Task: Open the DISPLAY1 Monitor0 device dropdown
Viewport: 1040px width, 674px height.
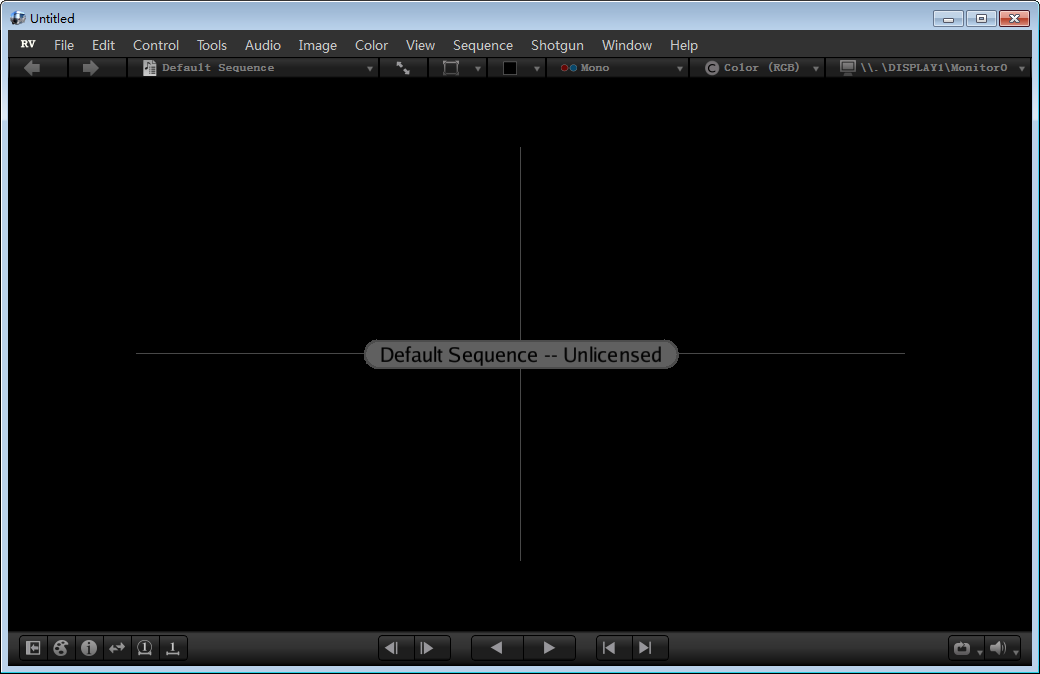Action: 929,68
